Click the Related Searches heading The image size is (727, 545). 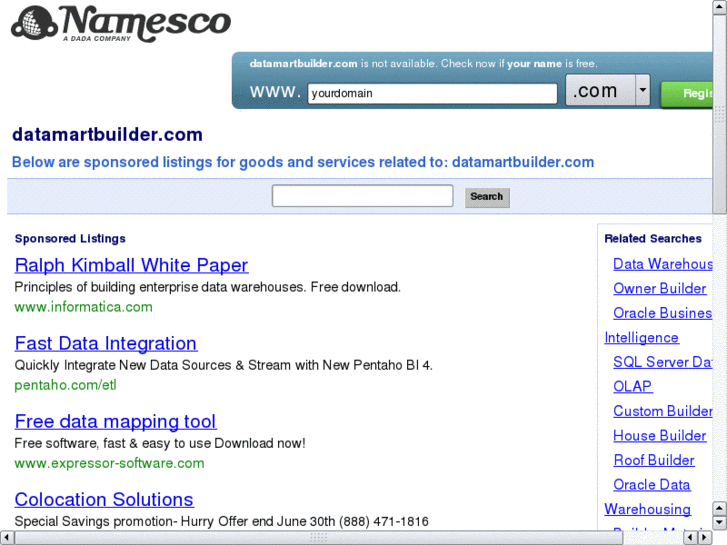653,238
